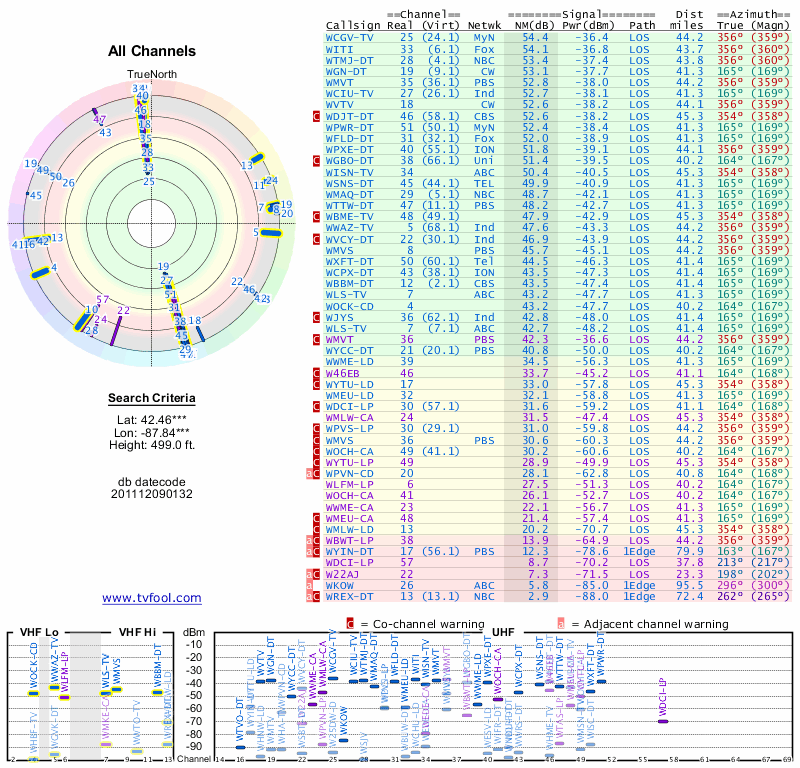Open the www.tvfool.com link
Screen dimensions: 800x768
(152, 598)
